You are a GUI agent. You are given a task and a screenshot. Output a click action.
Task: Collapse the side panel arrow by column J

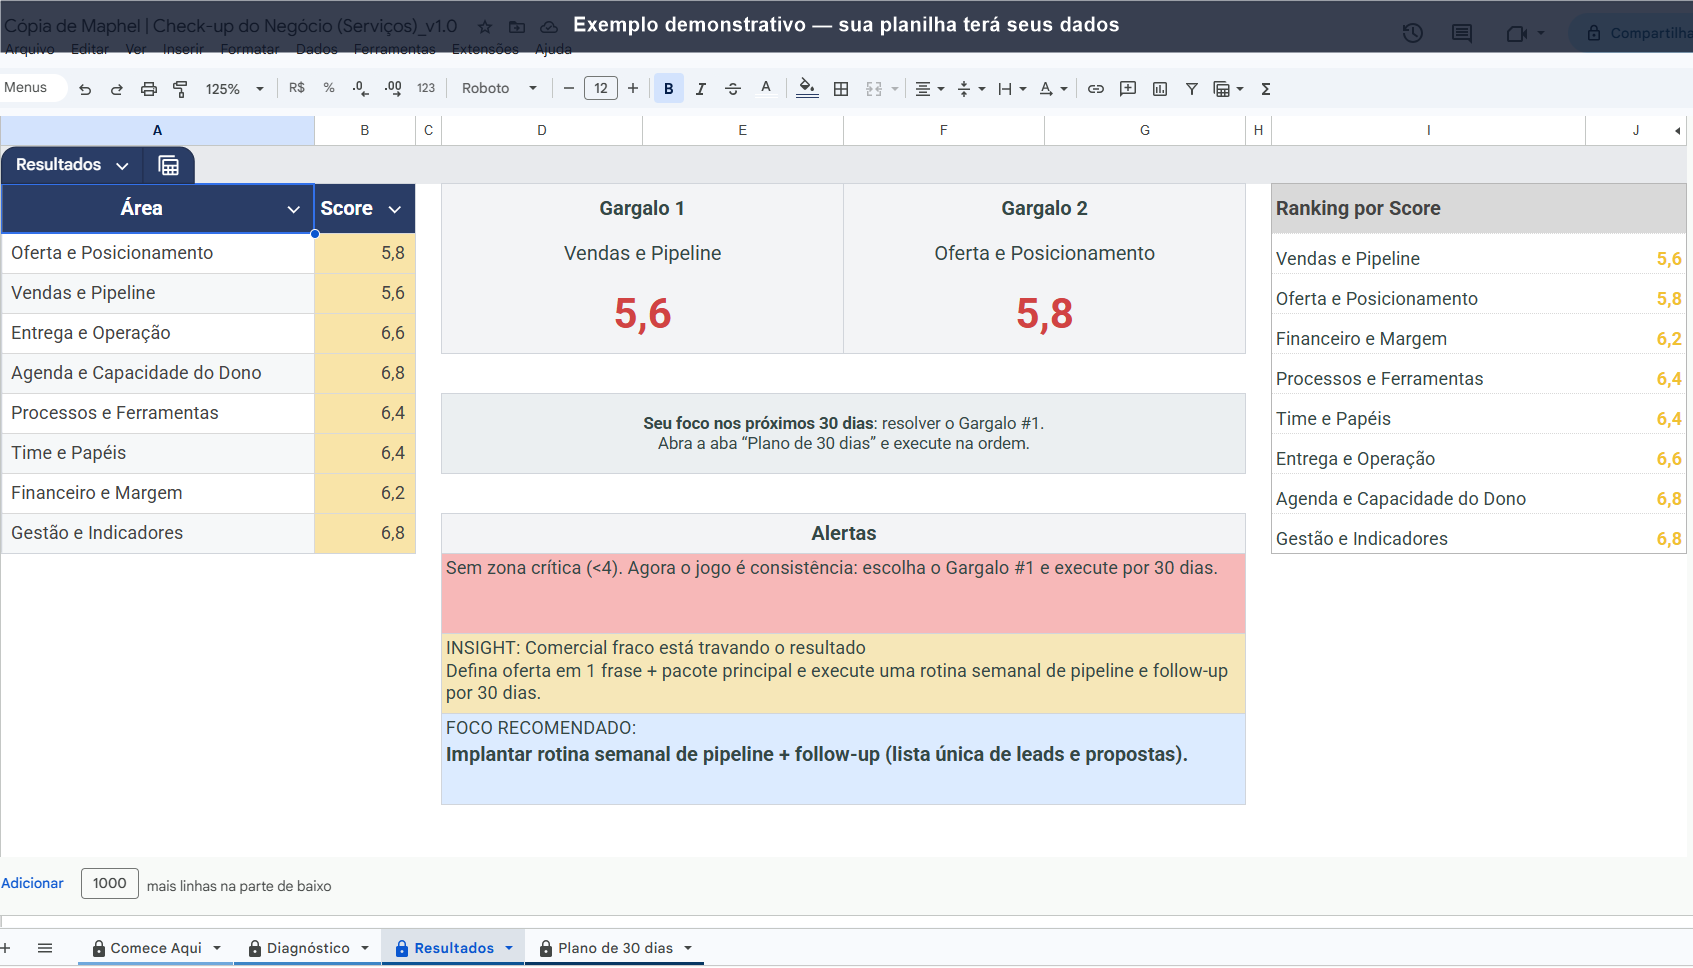coord(1677,131)
